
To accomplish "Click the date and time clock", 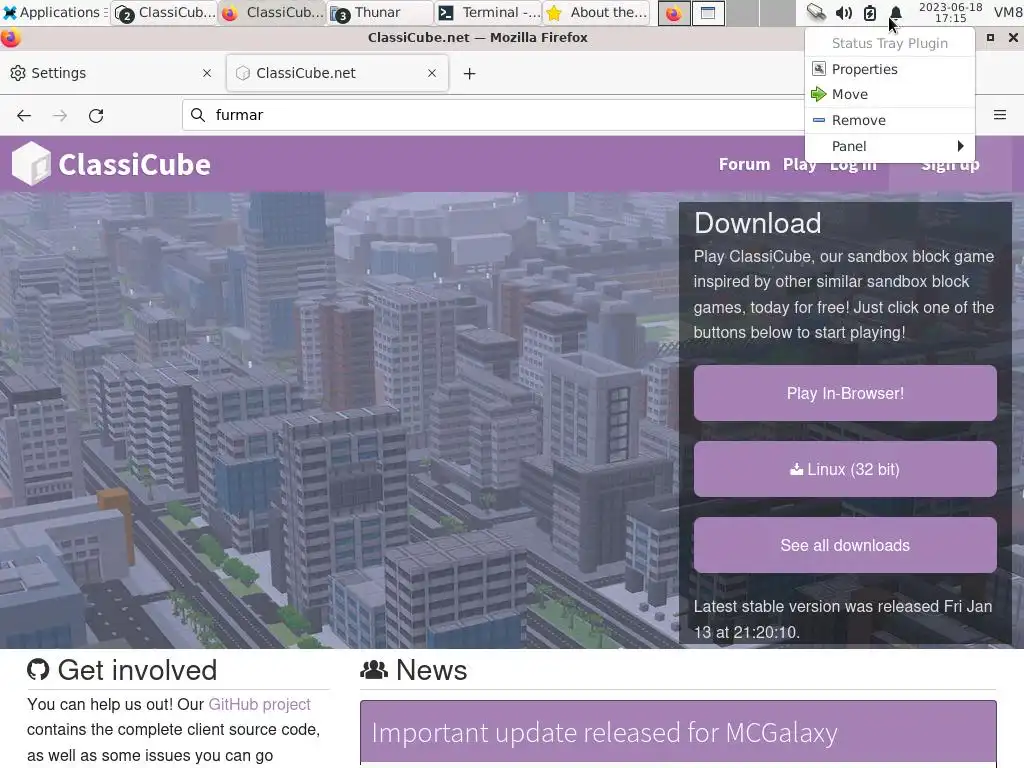I will pos(950,12).
